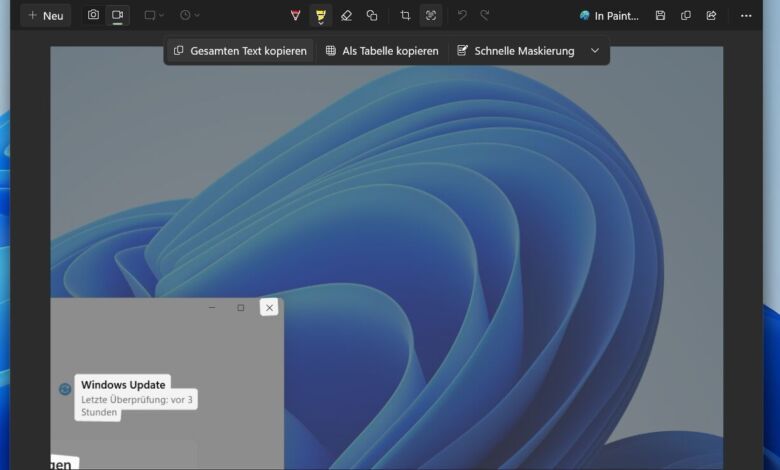Undo the last edit
This screenshot has width=780, height=470.
click(x=462, y=16)
